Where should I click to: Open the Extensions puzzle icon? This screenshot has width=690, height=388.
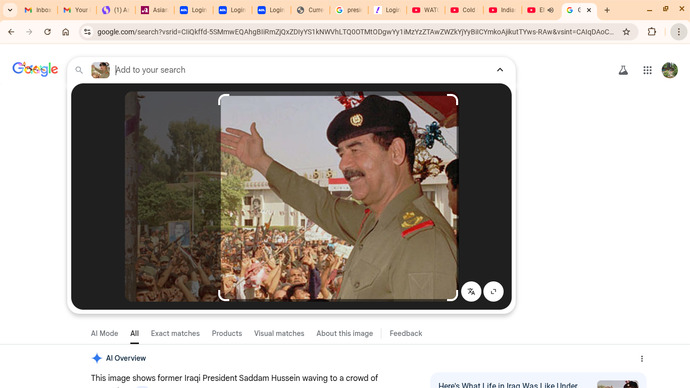point(652,32)
